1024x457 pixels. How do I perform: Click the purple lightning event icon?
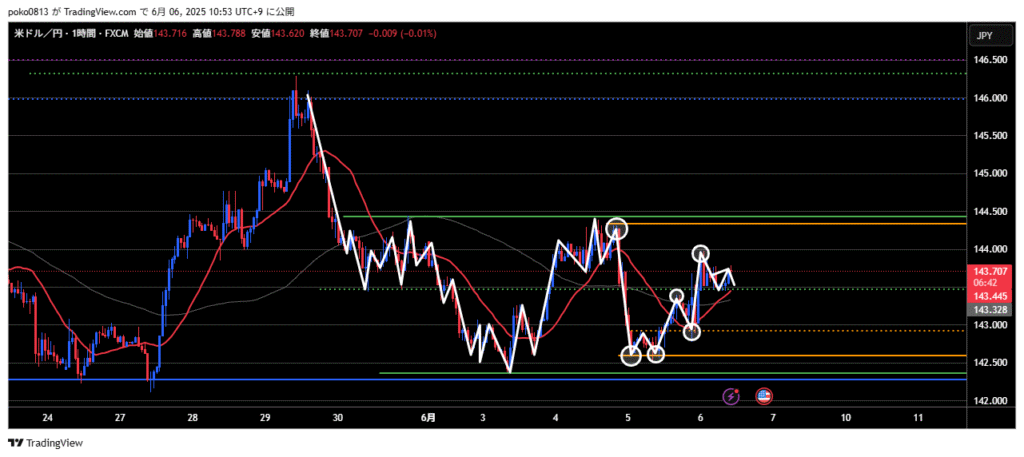click(x=731, y=396)
